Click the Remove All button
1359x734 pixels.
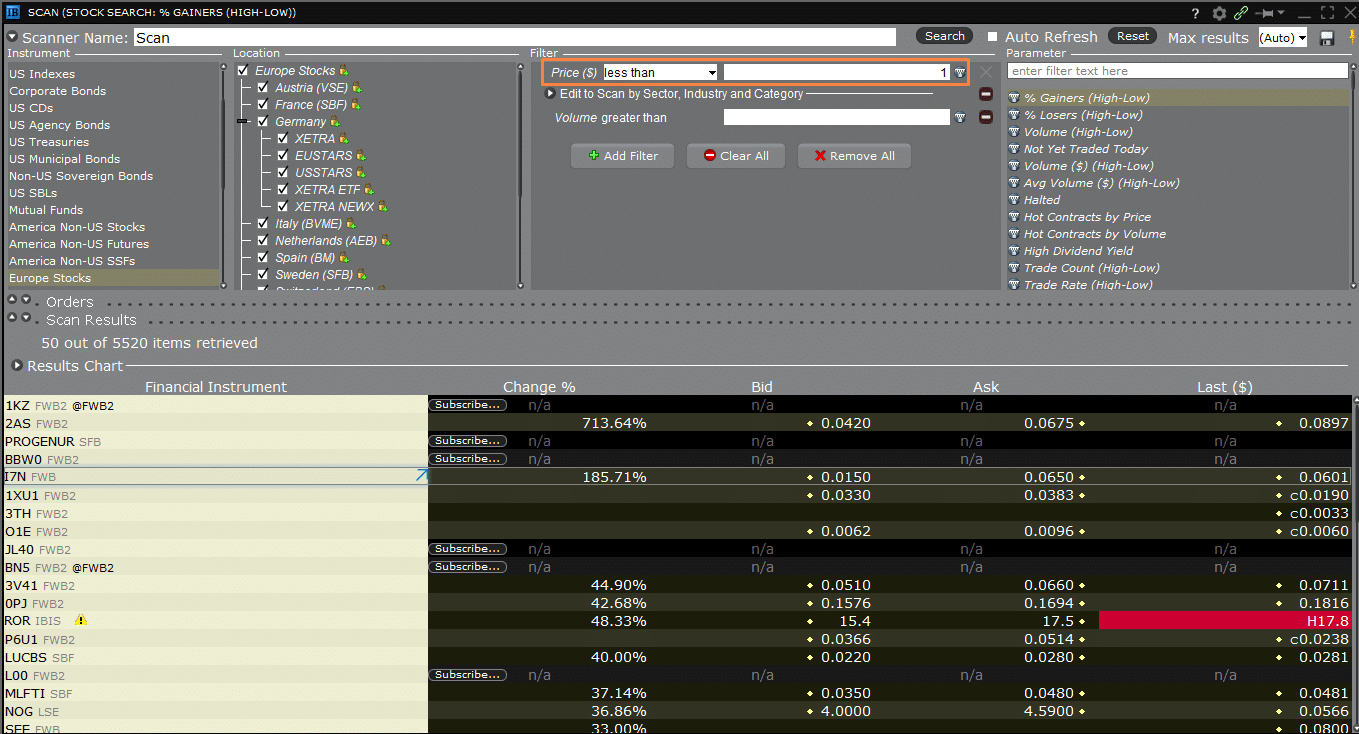pyautogui.click(x=854, y=156)
